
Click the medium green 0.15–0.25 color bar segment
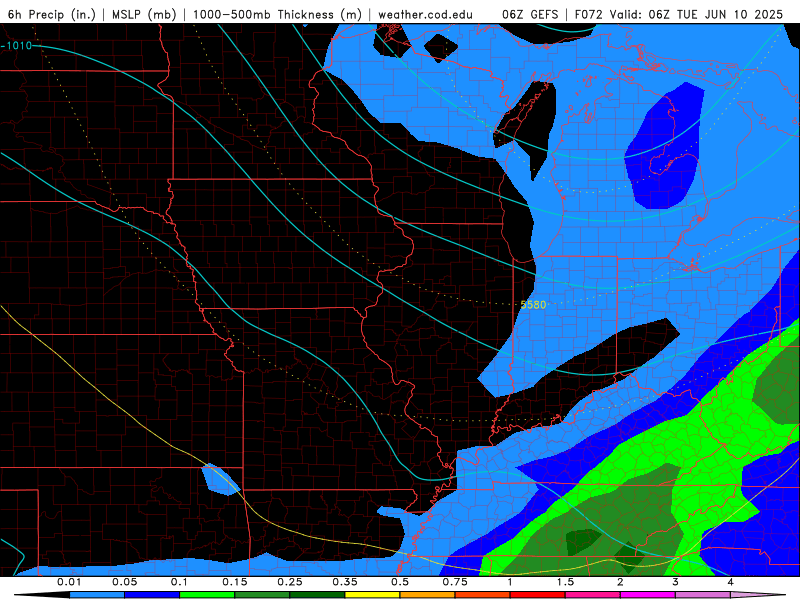[262, 595]
